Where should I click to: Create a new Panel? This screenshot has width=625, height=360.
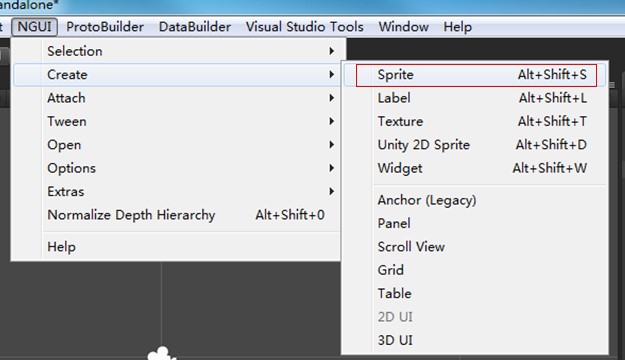(x=475, y=223)
